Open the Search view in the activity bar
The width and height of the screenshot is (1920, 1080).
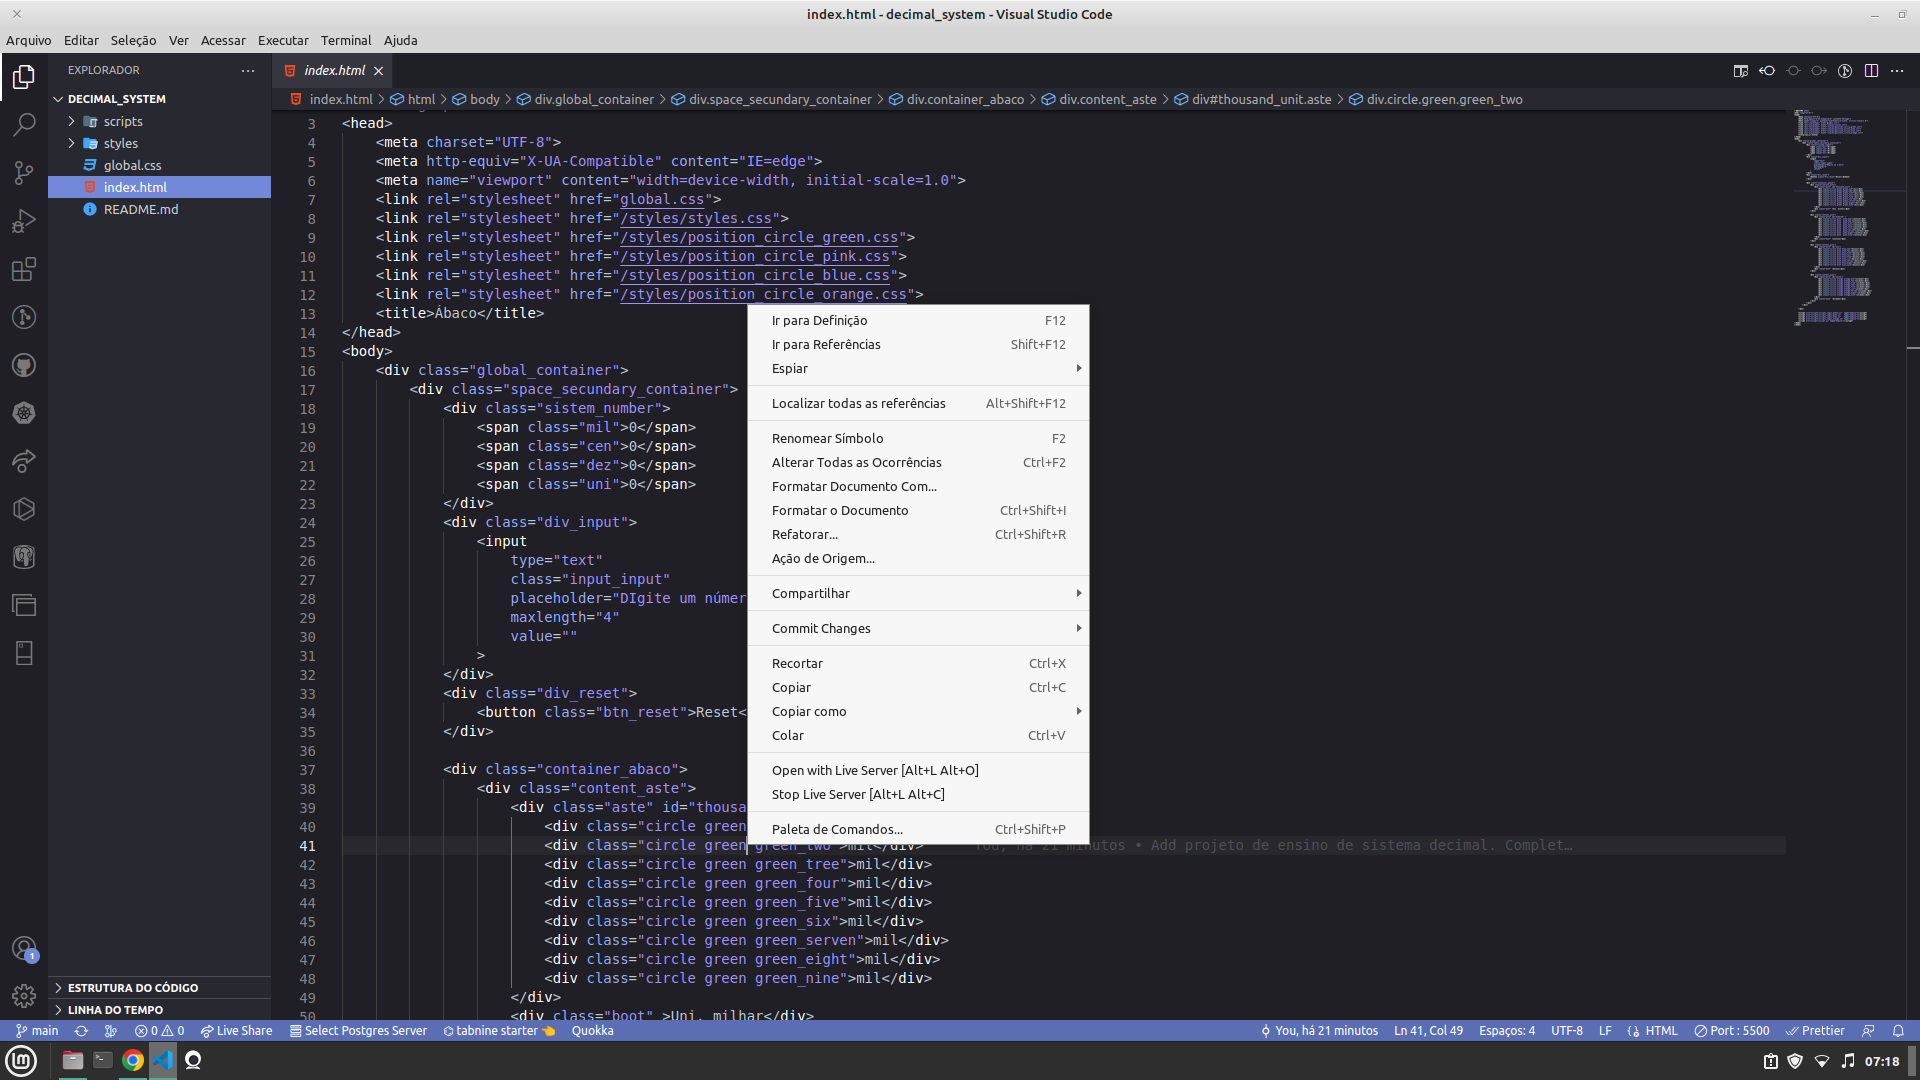coord(24,124)
